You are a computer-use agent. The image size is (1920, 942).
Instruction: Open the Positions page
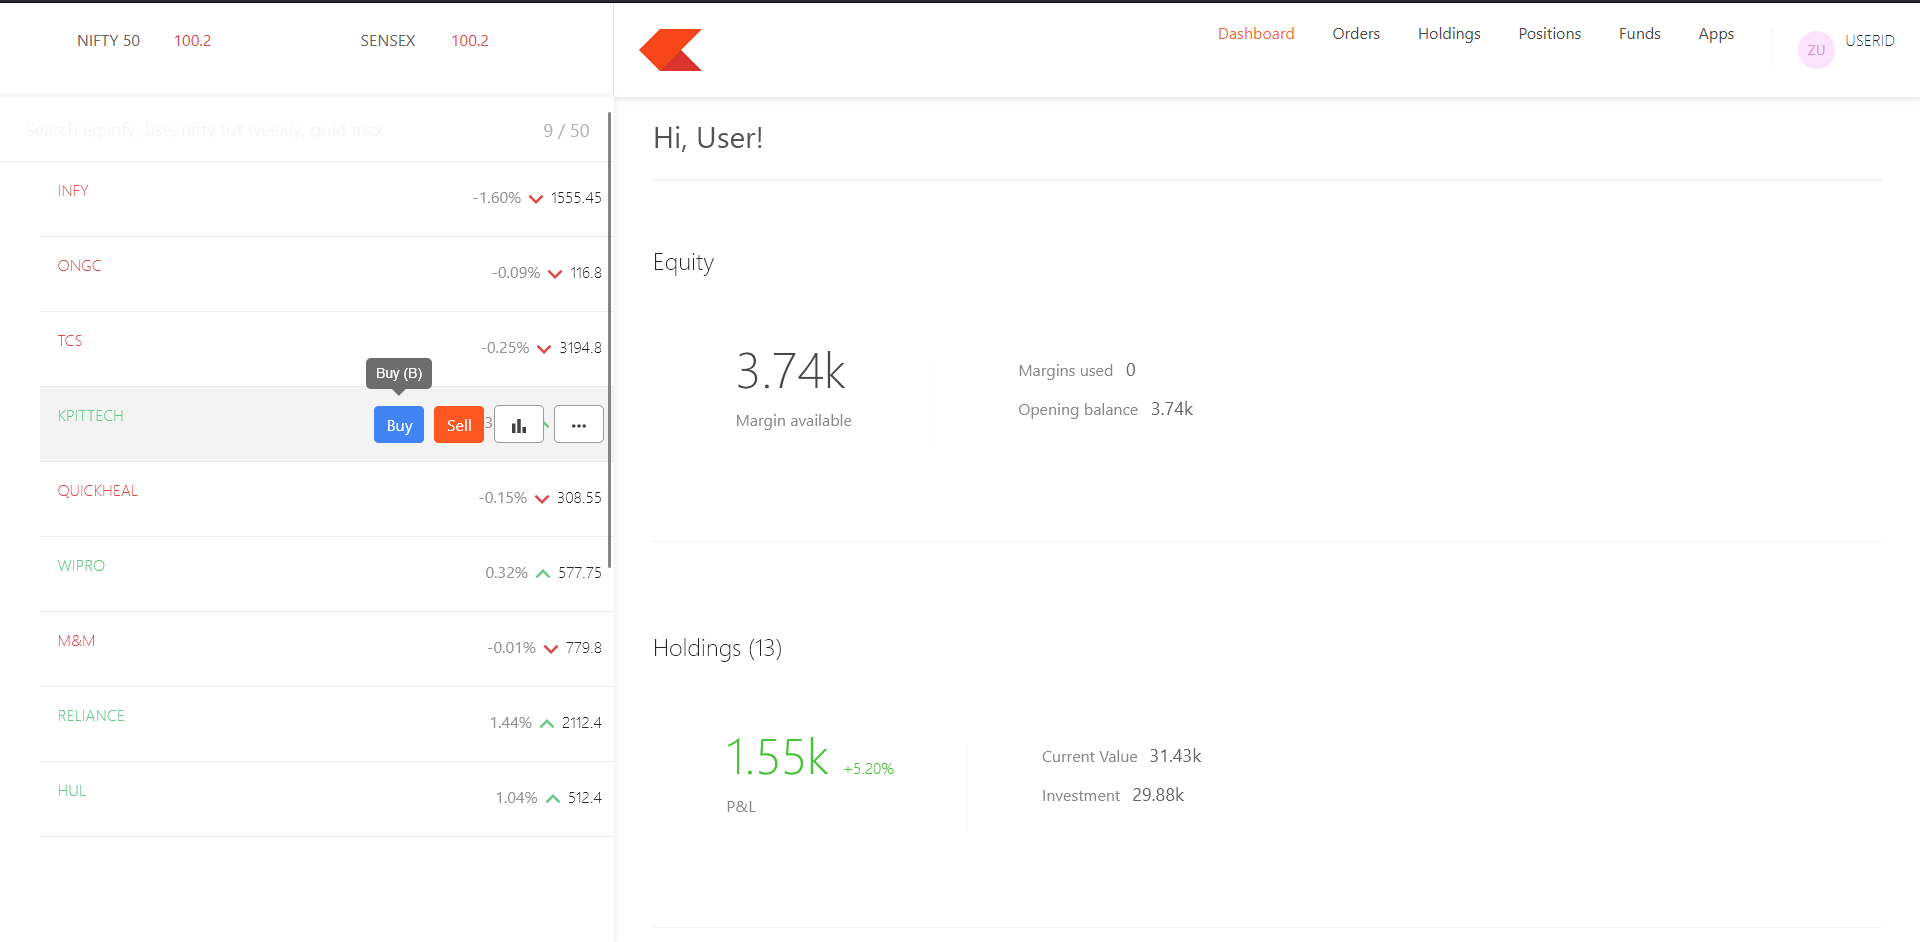tap(1549, 33)
